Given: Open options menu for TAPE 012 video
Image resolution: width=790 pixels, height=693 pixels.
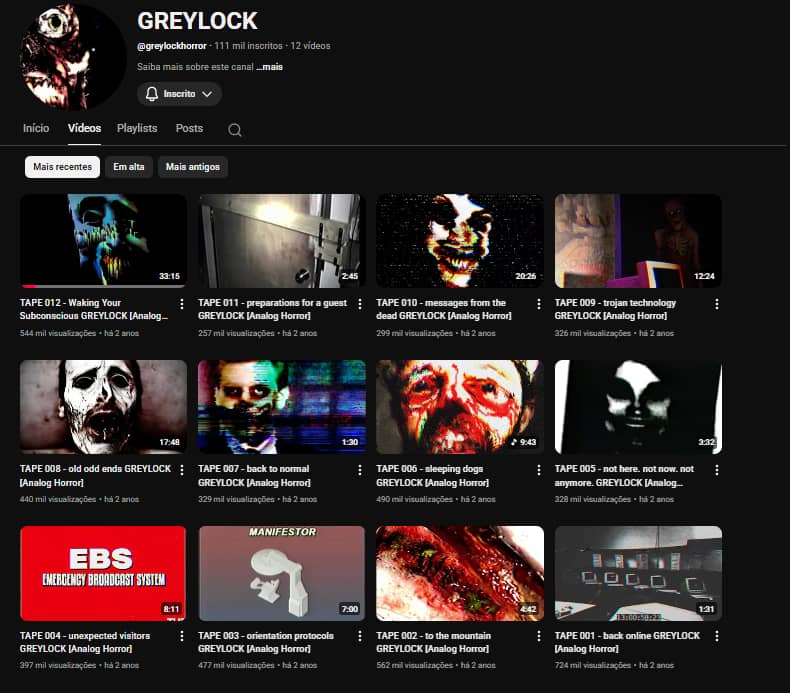Looking at the screenshot, I should coord(182,304).
